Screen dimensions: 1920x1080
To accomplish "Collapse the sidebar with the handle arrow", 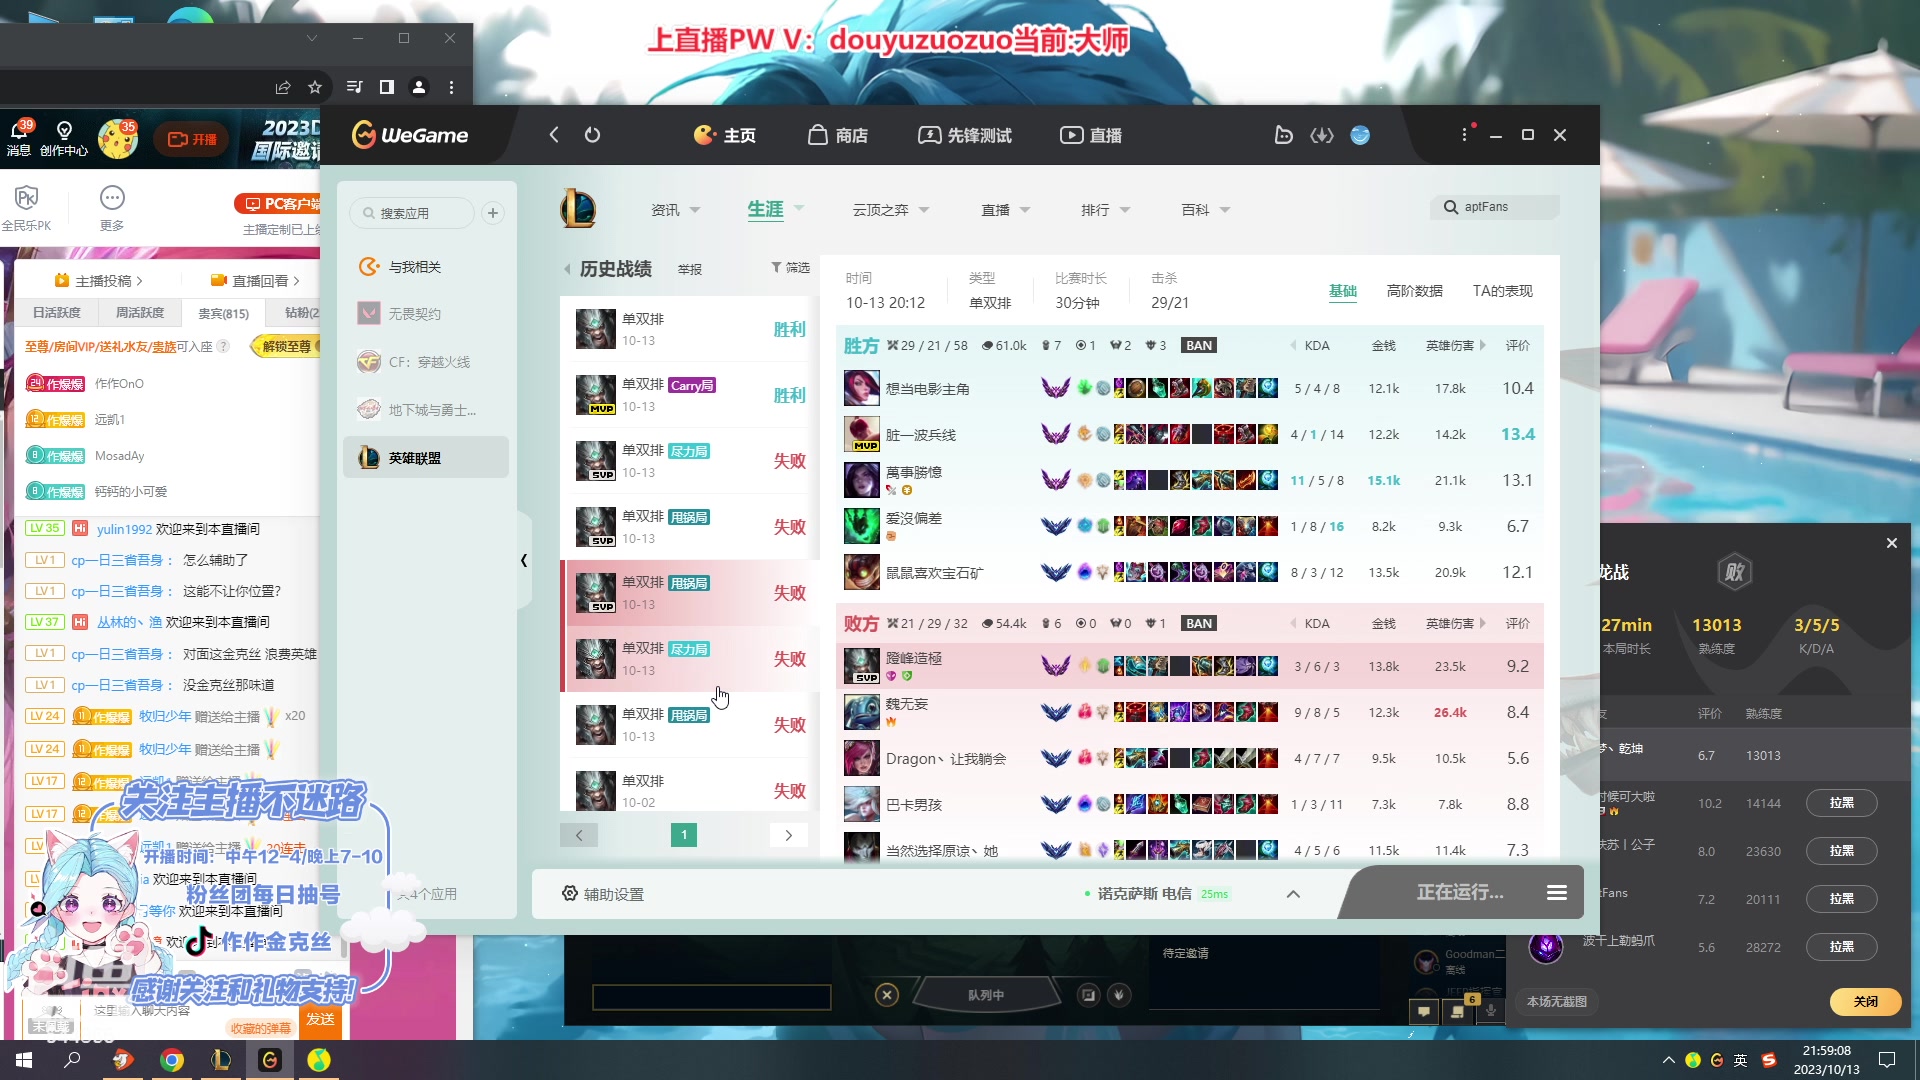I will pos(524,560).
